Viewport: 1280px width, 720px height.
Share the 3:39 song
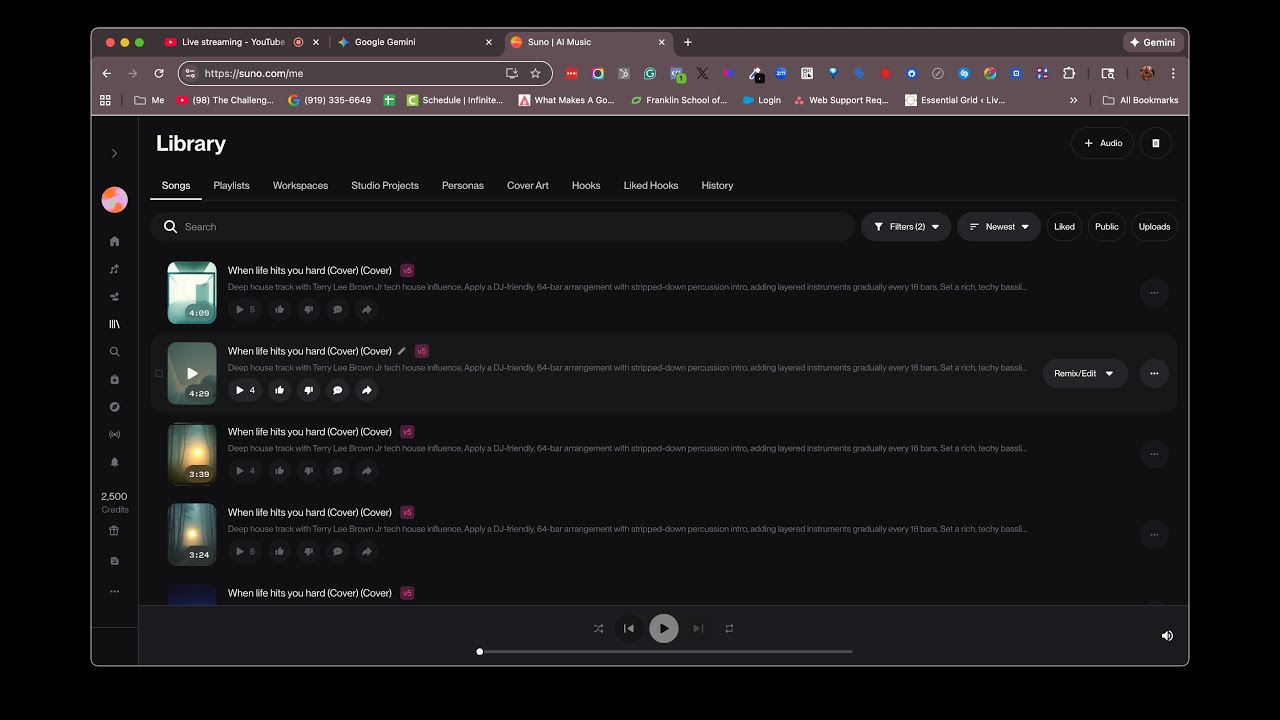click(x=367, y=471)
